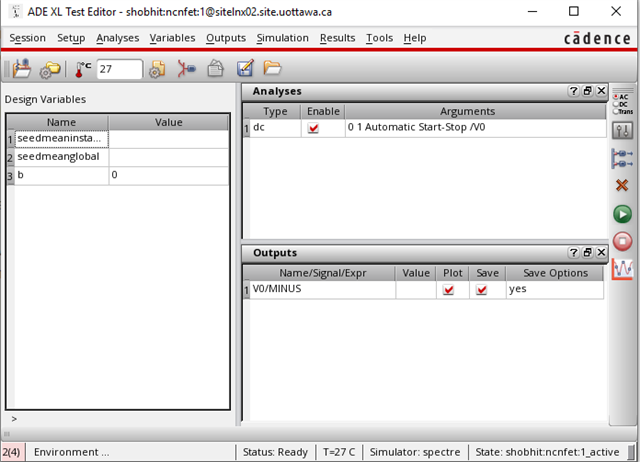This screenshot has width=640, height=462.
Task: Toggle the Save checkbox for V0/MINUS
Action: pyautogui.click(x=482, y=290)
